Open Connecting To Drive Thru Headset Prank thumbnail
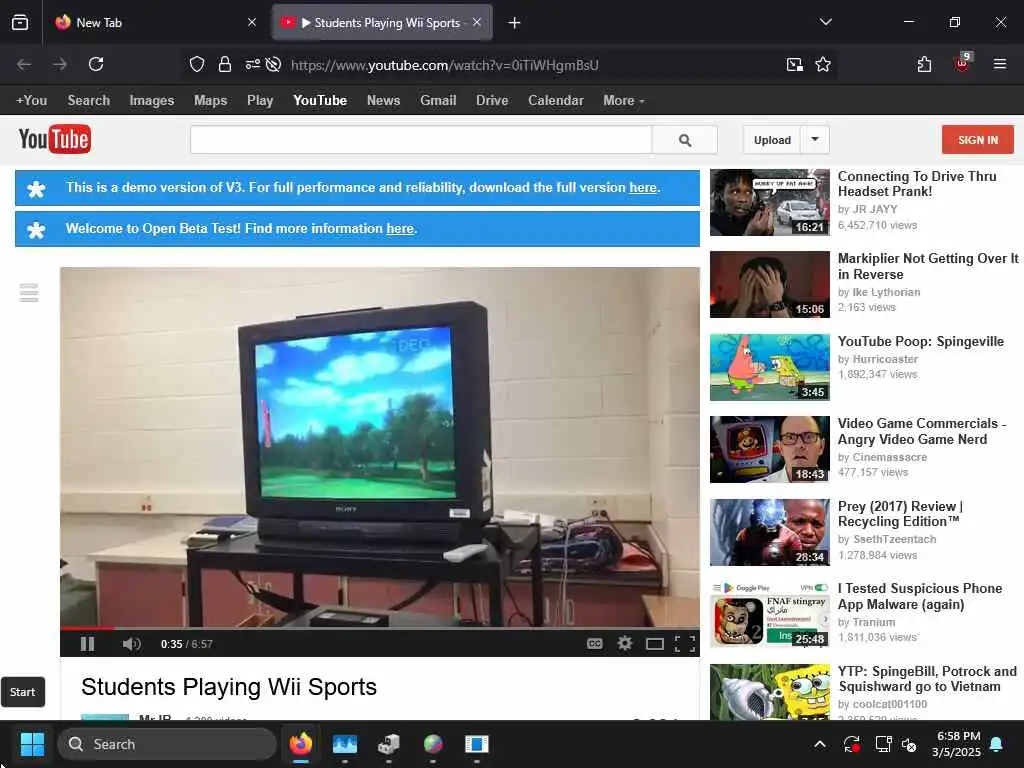This screenshot has width=1024, height=768. 770,202
